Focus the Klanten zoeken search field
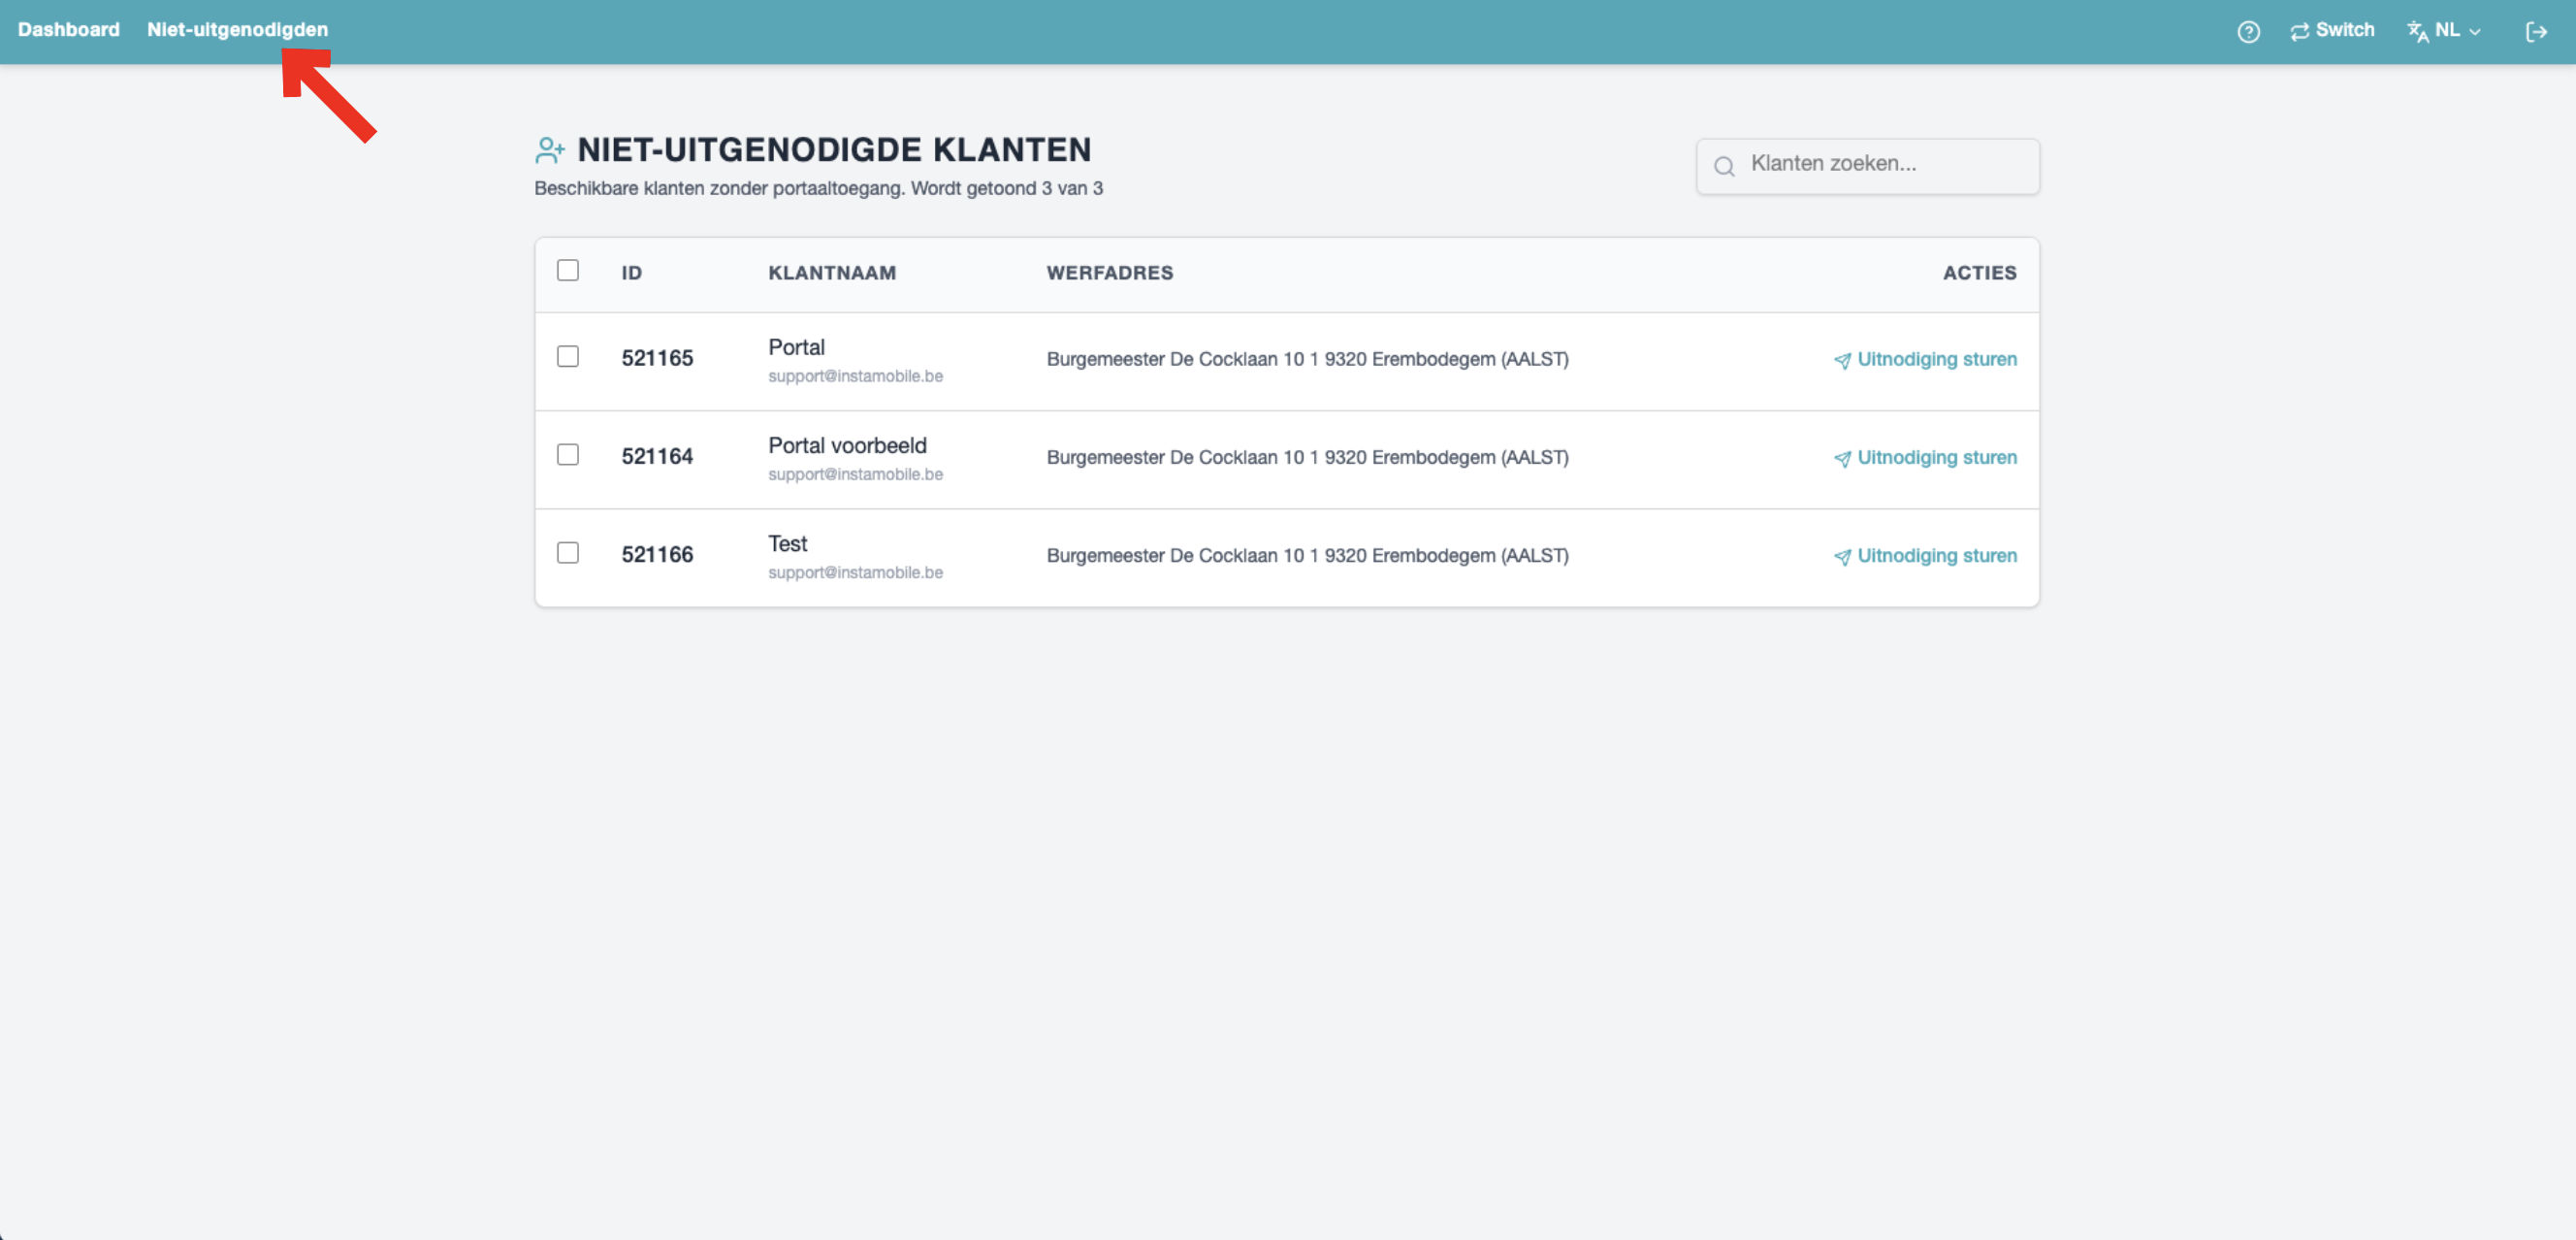Viewport: 2576px width, 1240px height. tap(1867, 165)
